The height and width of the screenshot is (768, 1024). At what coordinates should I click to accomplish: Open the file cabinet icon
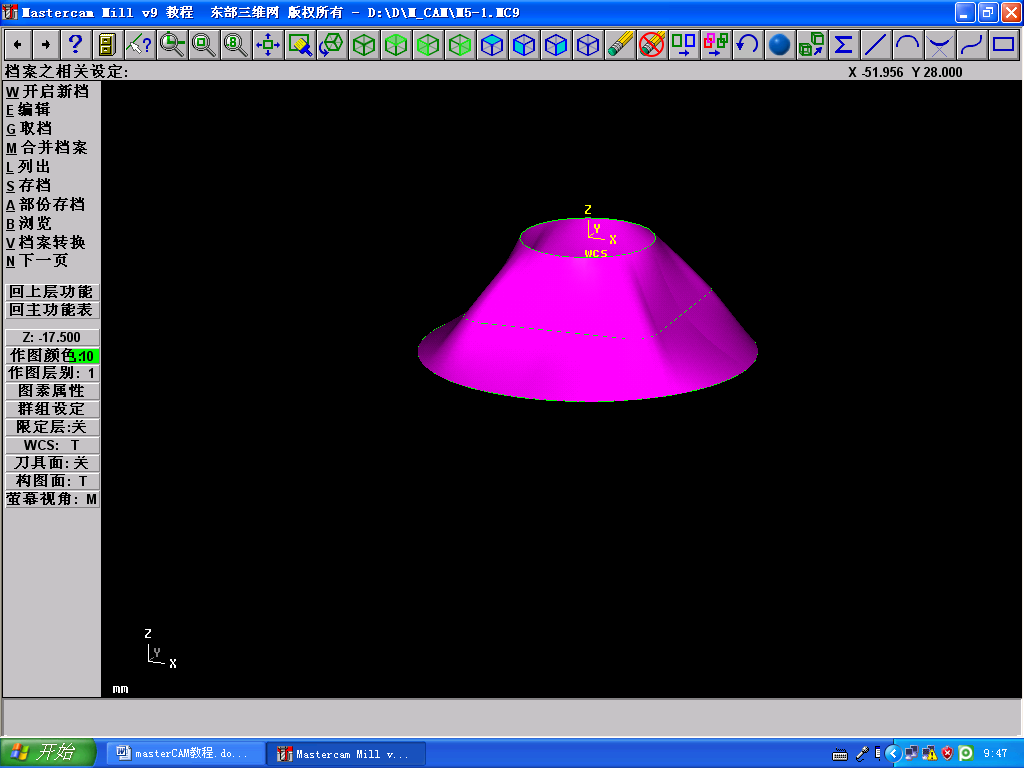[x=106, y=44]
